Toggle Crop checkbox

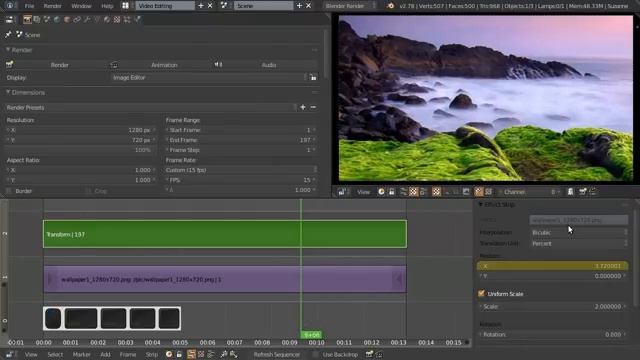88,191
